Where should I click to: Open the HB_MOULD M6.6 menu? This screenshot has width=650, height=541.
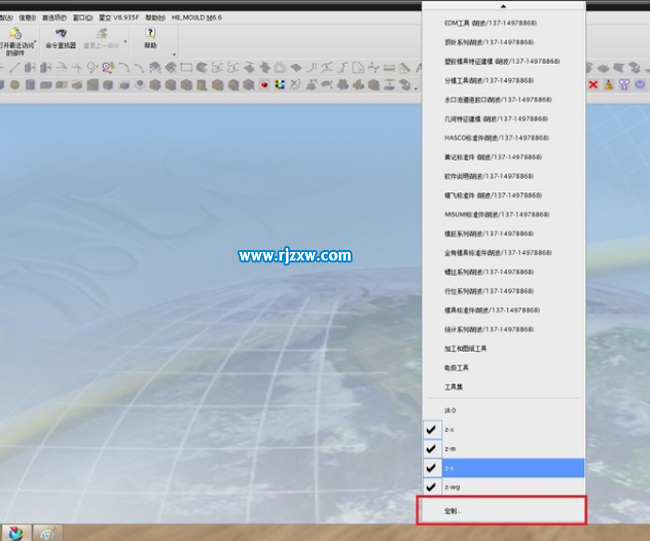coord(197,17)
